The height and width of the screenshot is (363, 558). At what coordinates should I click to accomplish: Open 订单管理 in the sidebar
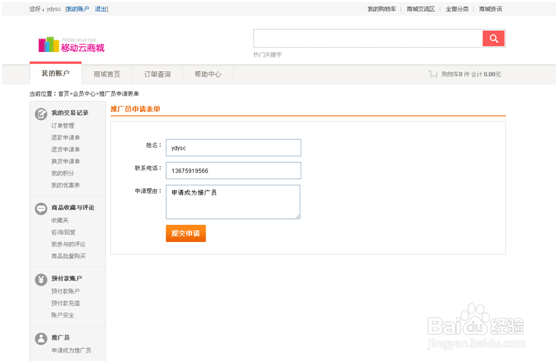(x=63, y=126)
